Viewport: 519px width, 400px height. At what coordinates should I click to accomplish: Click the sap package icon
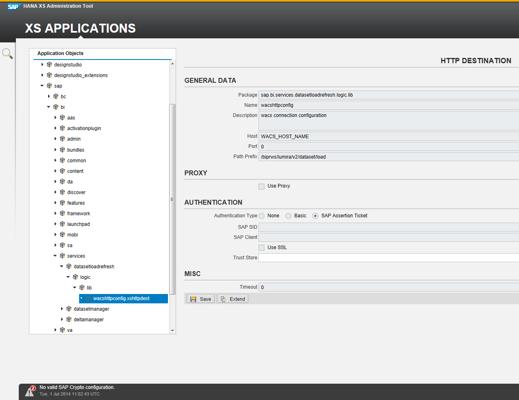point(49,86)
